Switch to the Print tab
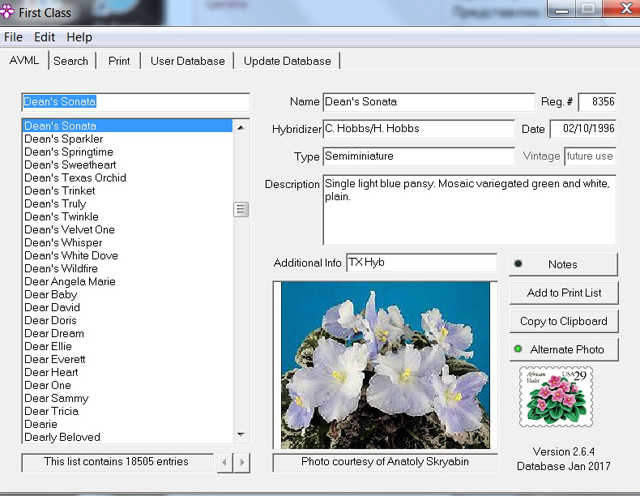640x496 pixels. pyautogui.click(x=119, y=61)
